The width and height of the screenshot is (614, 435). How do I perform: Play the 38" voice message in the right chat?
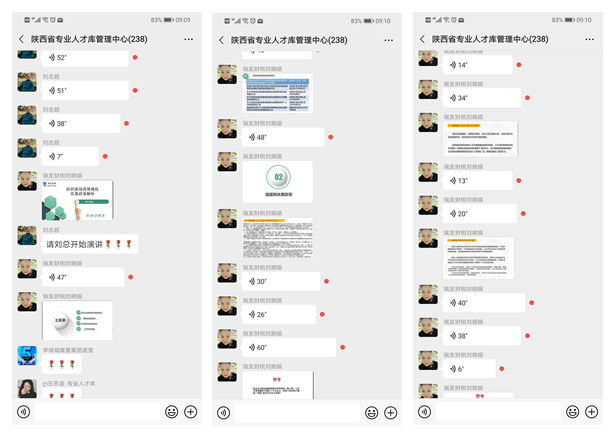482,336
